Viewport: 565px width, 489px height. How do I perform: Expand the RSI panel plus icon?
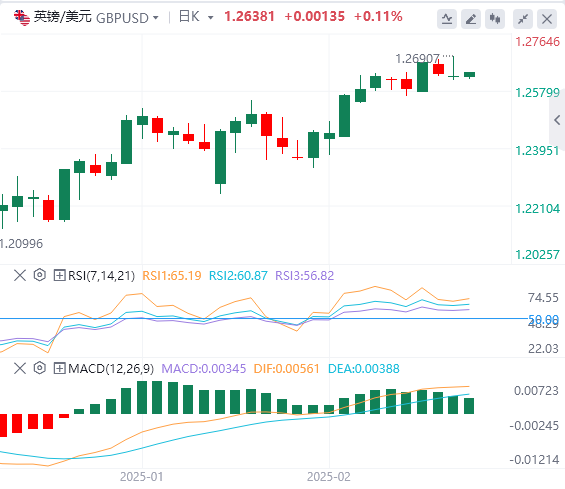59,276
